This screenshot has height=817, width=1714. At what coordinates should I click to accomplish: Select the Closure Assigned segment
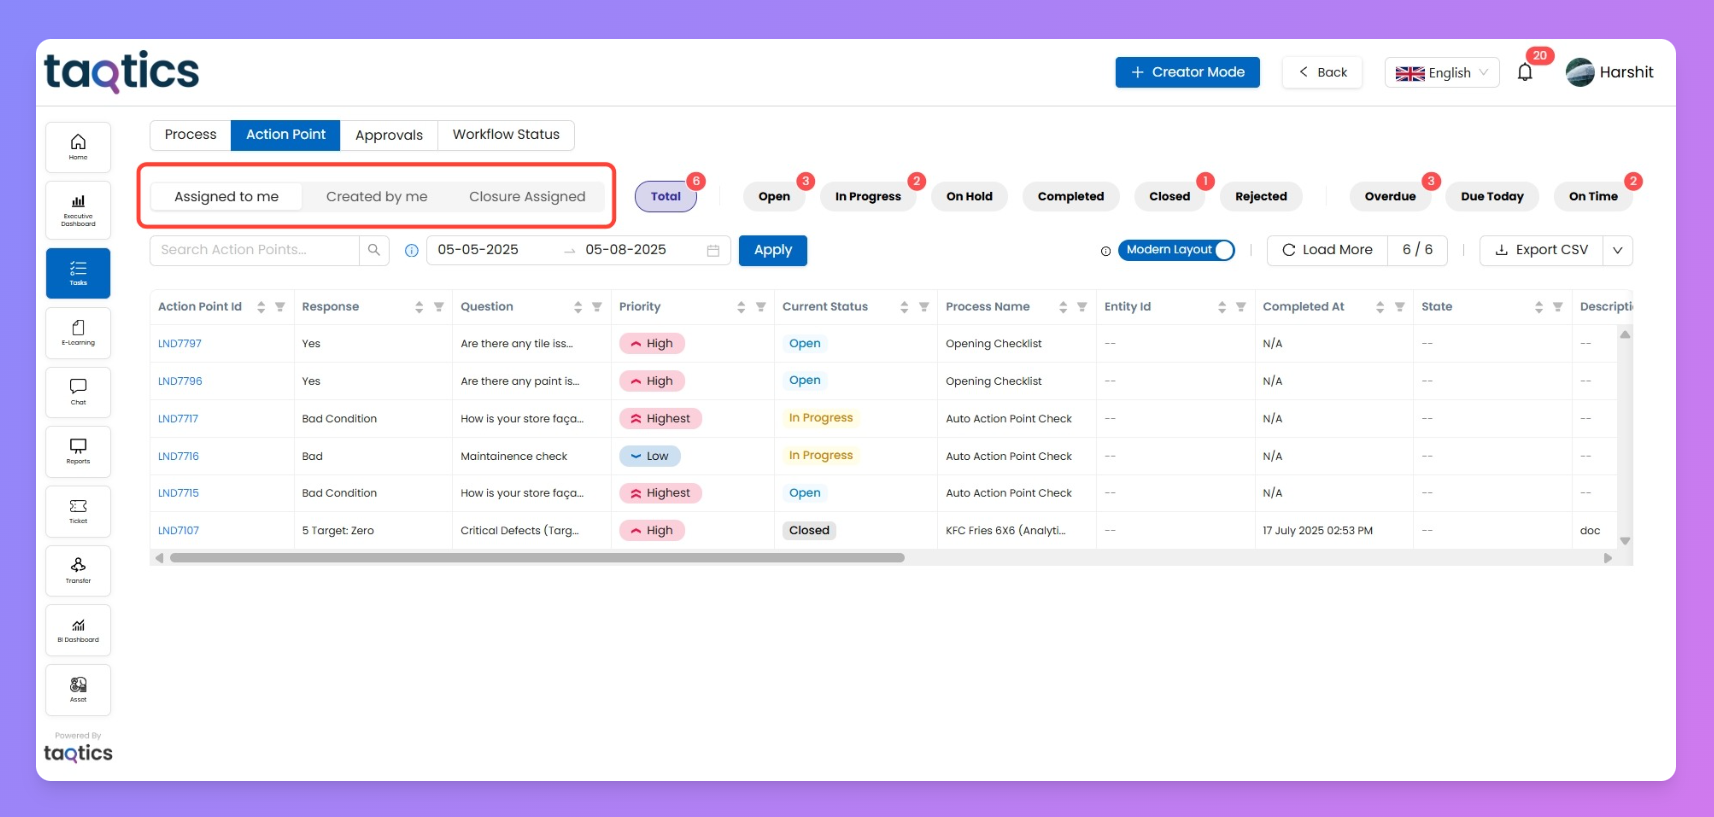[527, 197]
